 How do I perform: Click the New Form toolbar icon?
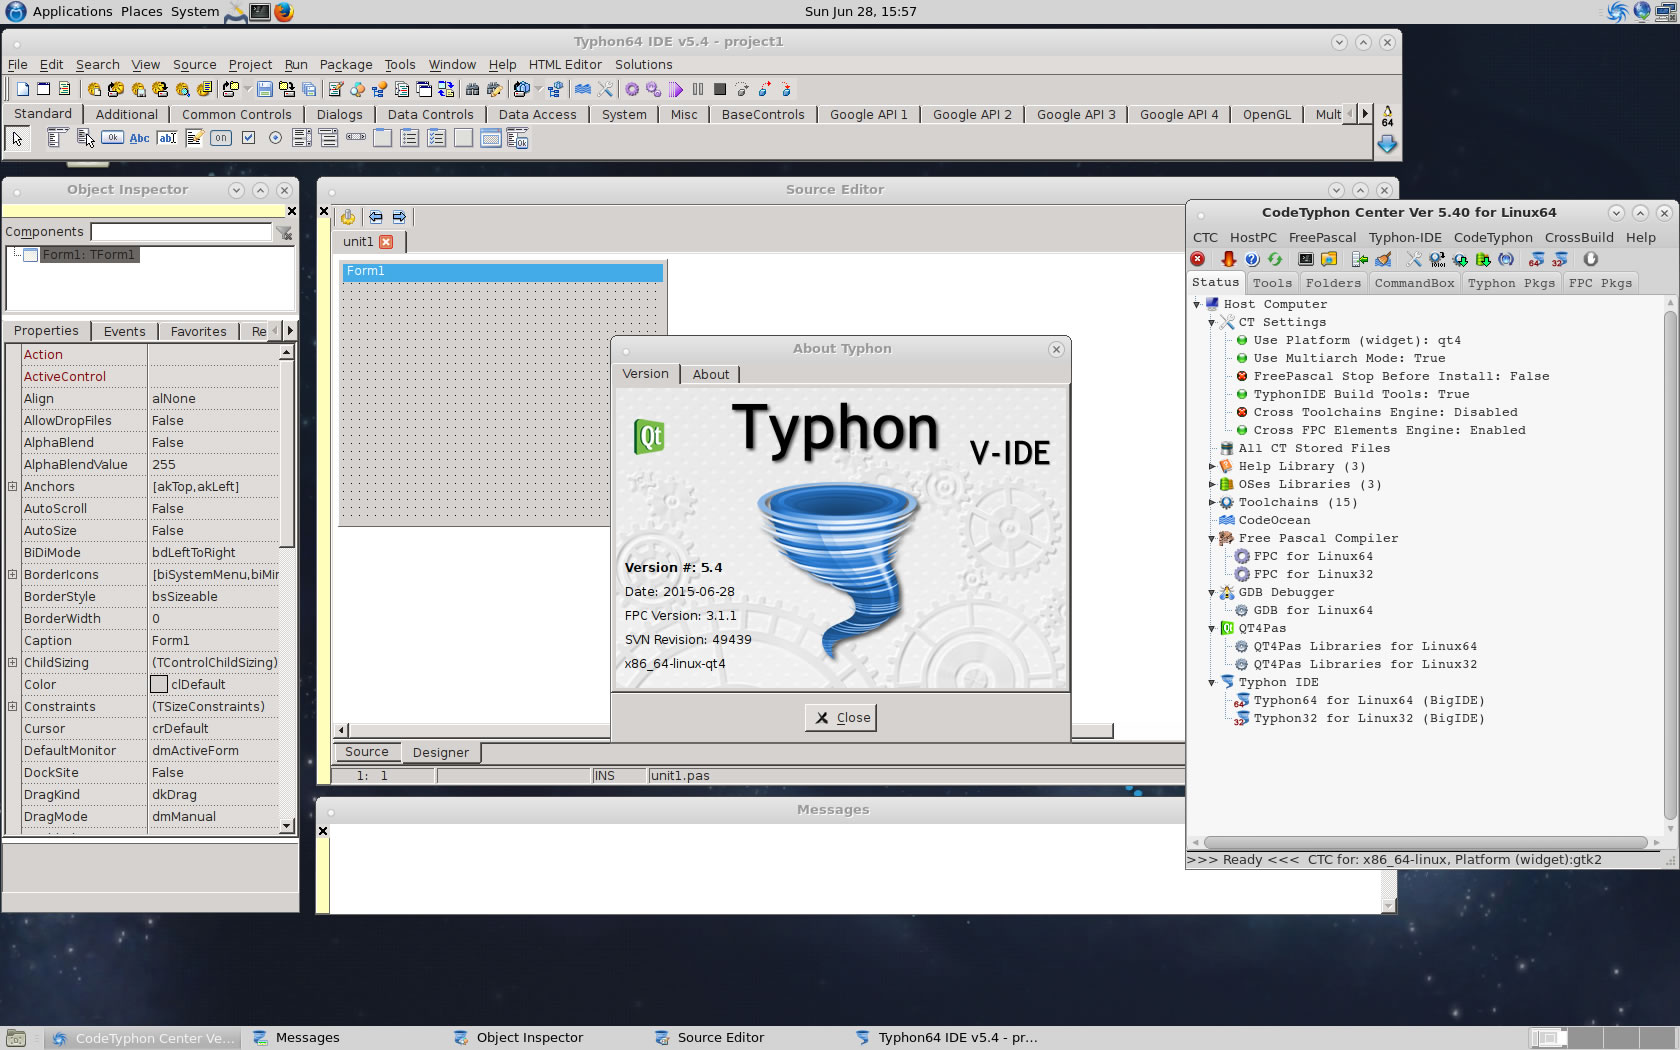click(43, 89)
